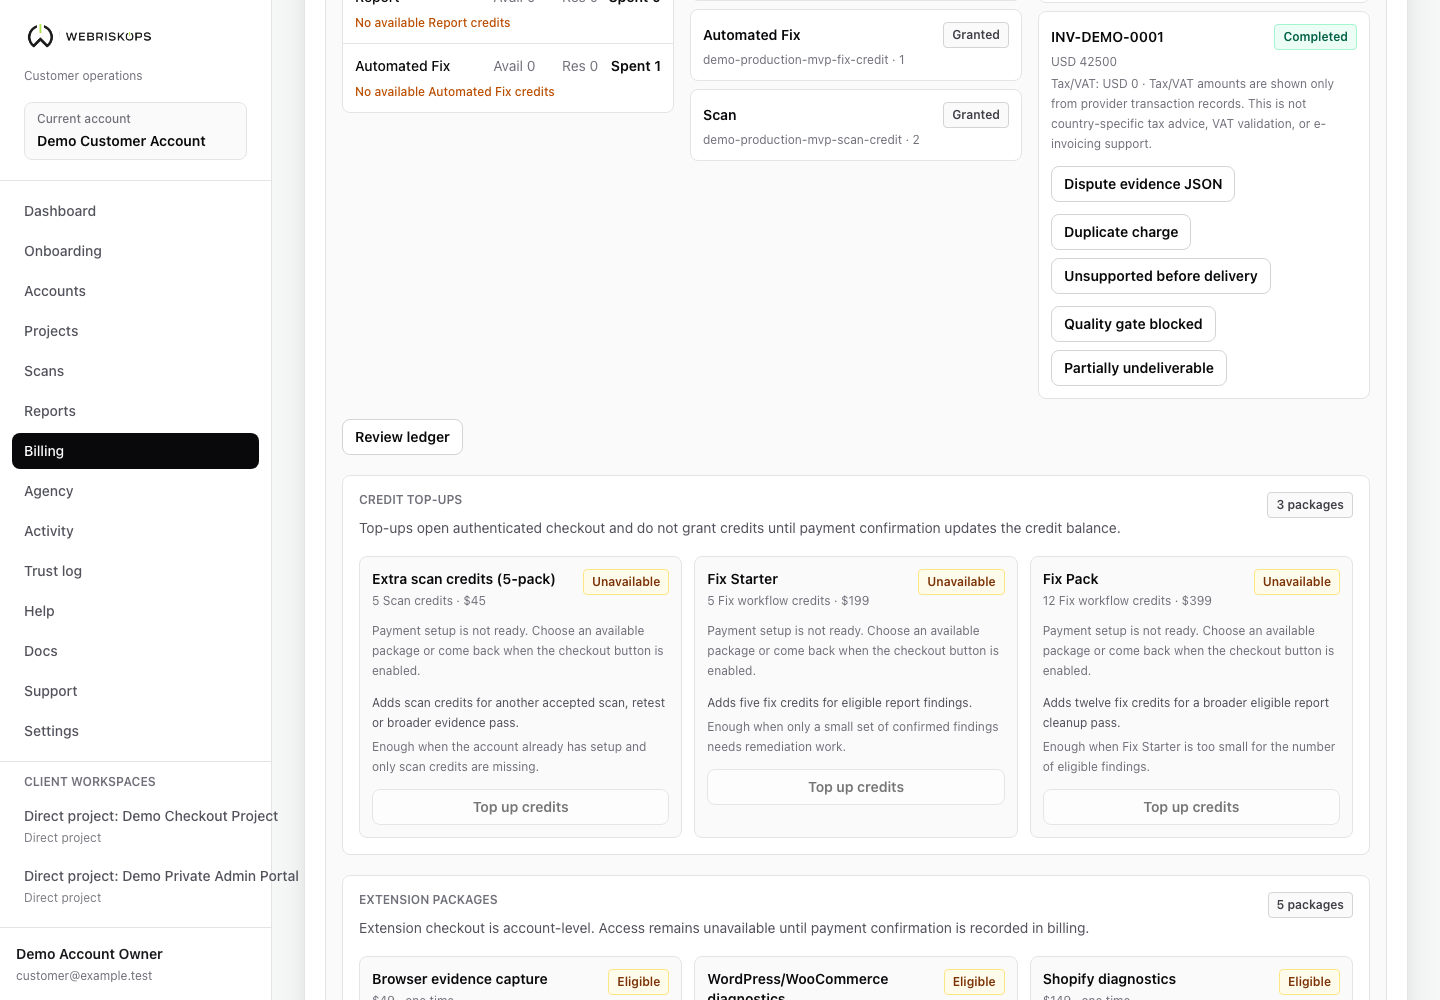Click the Duplicate charge button
This screenshot has width=1440, height=1000.
tap(1121, 232)
